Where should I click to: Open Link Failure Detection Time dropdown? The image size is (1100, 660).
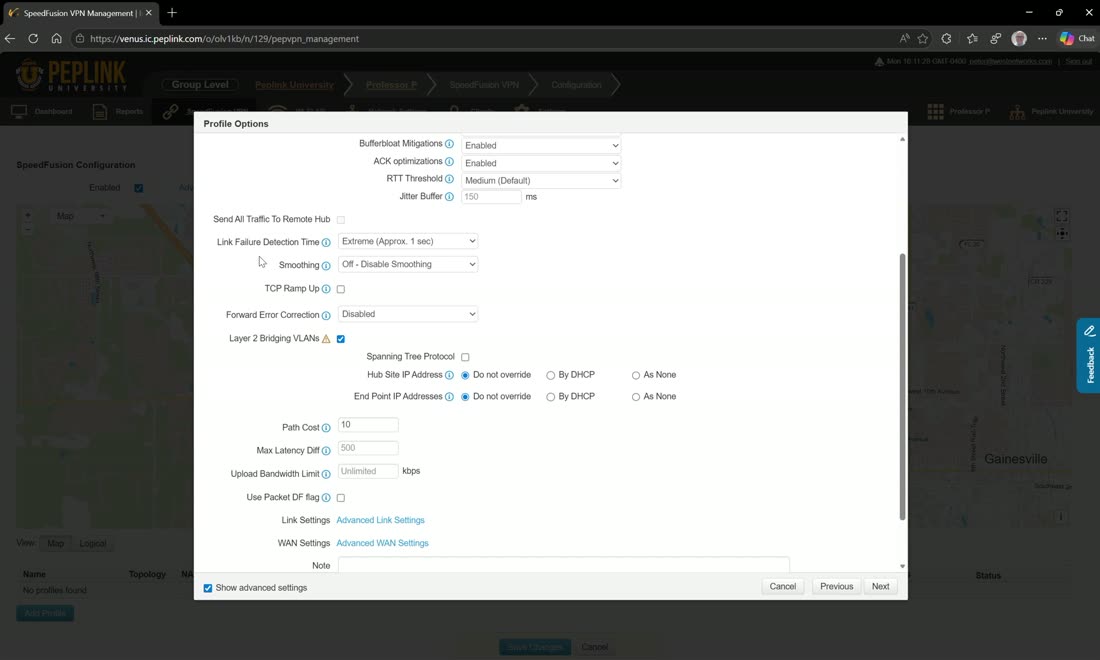point(408,241)
